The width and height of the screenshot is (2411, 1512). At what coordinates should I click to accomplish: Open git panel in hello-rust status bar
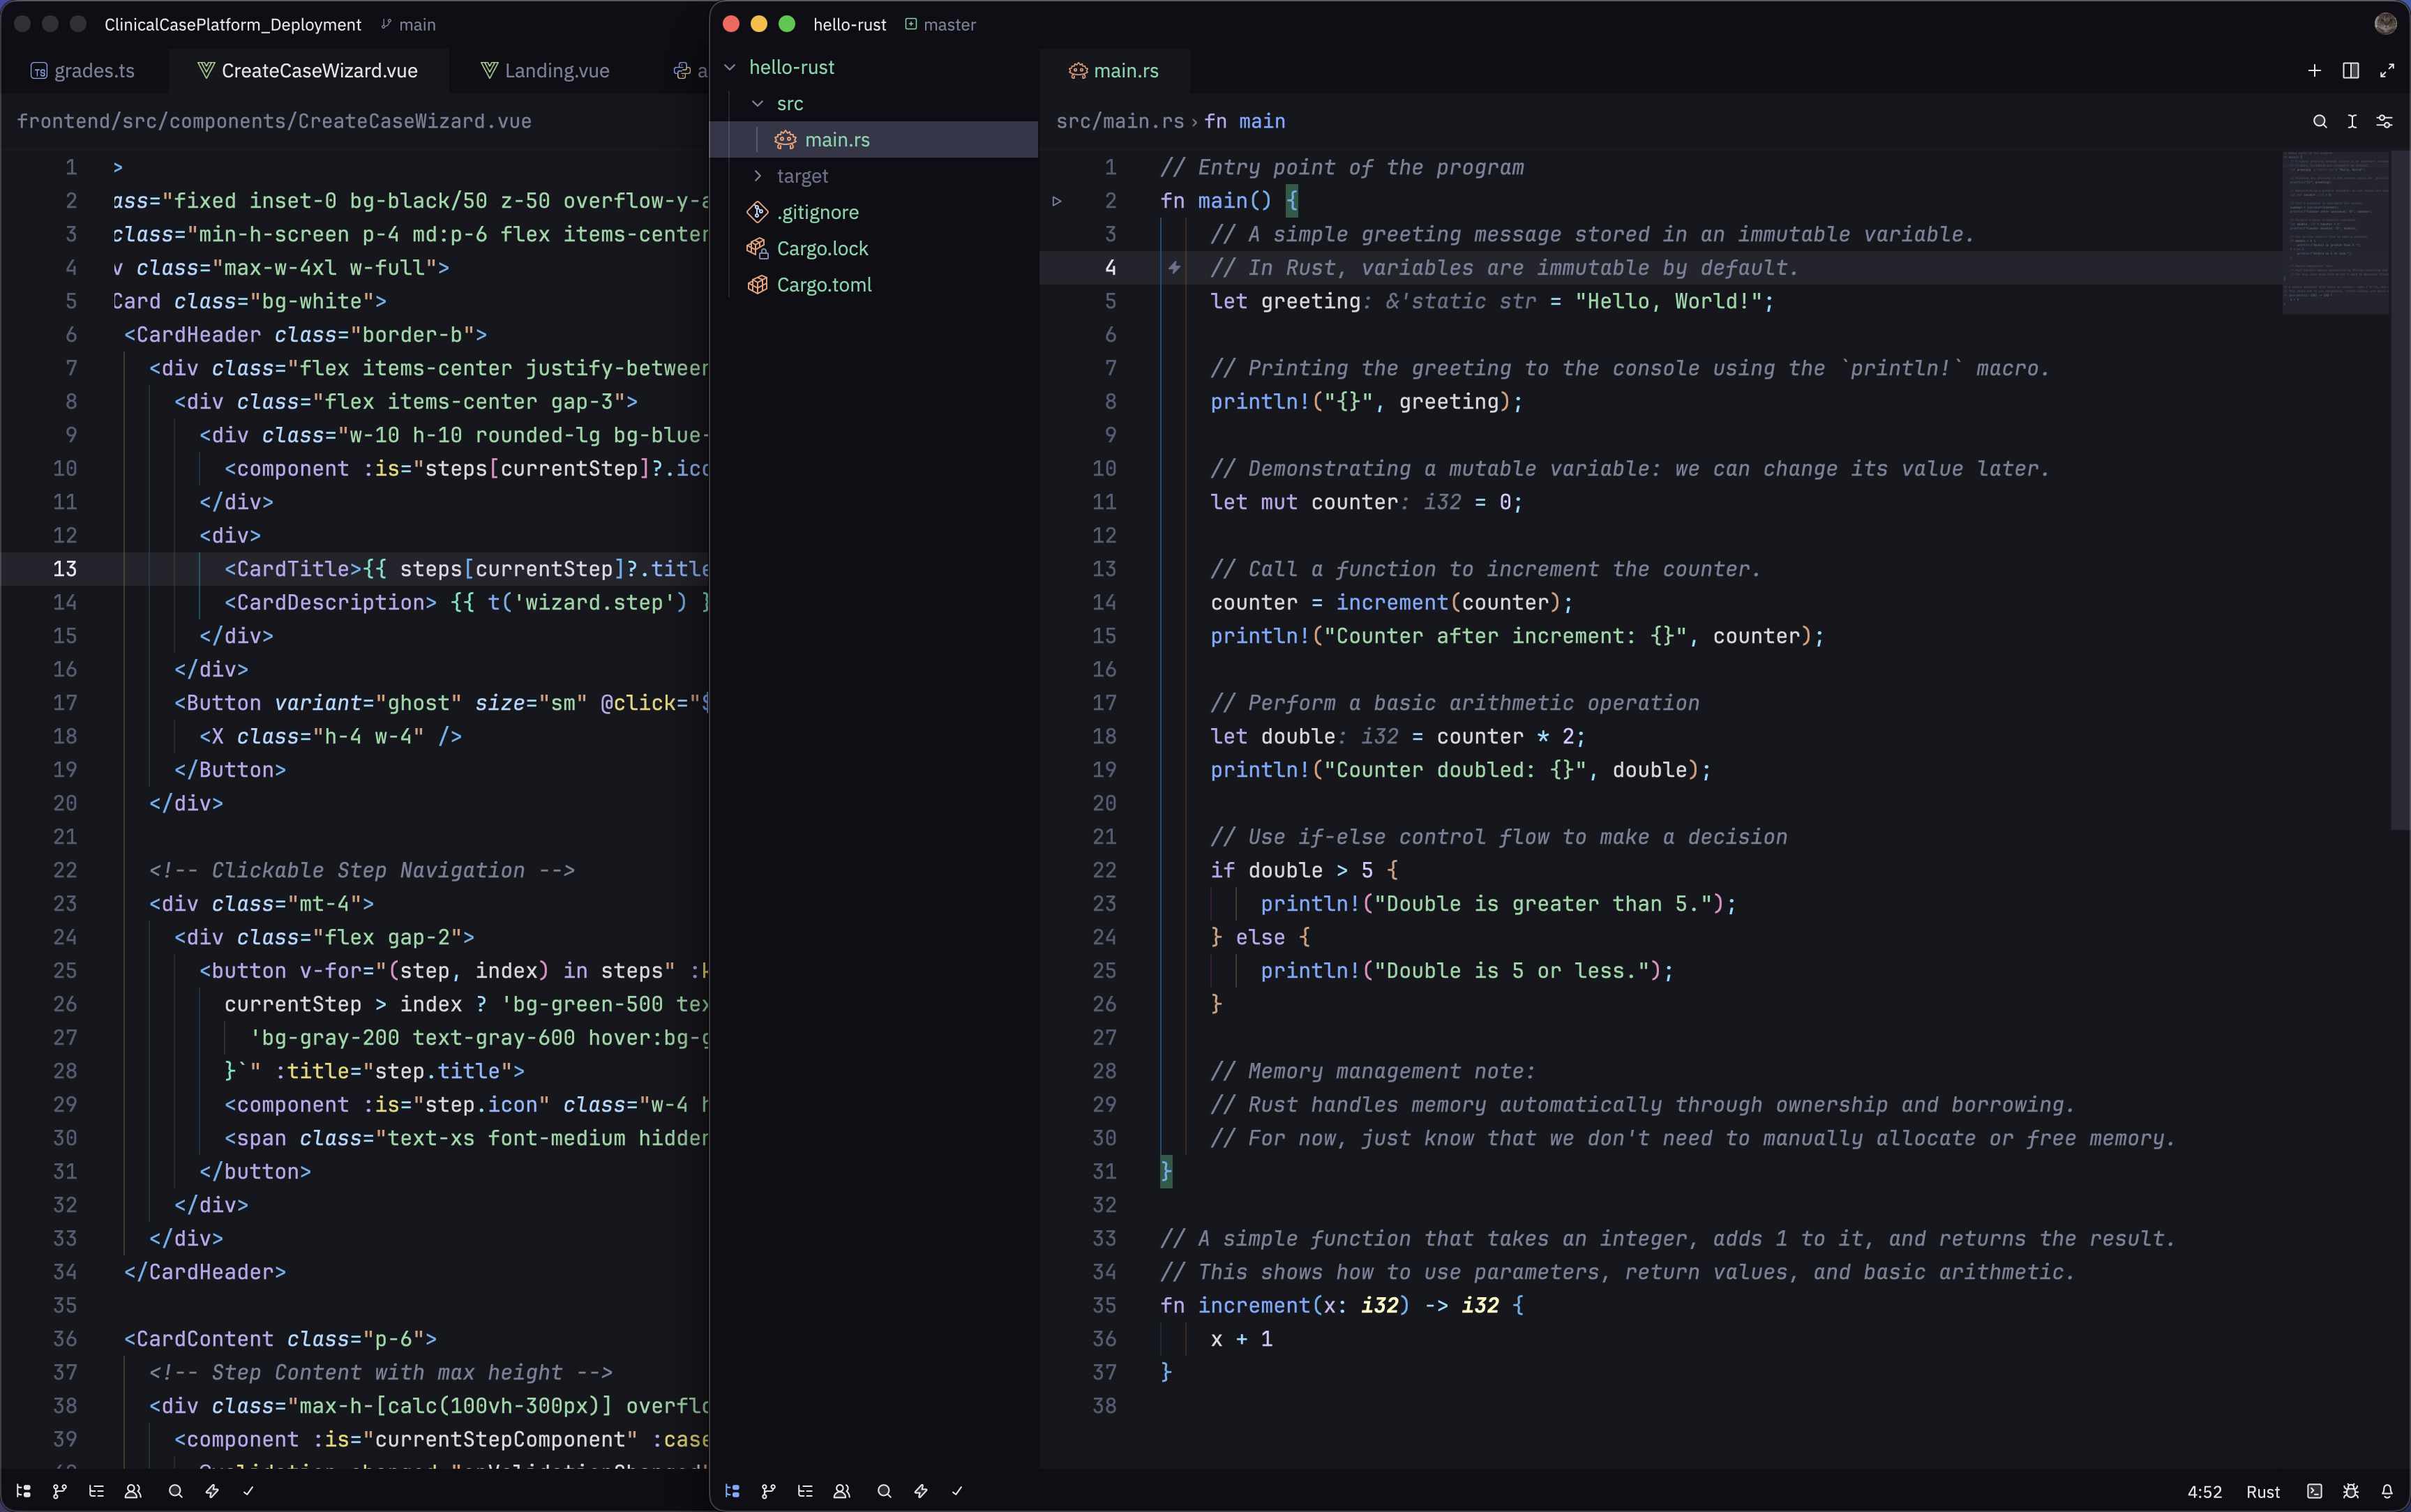[768, 1491]
